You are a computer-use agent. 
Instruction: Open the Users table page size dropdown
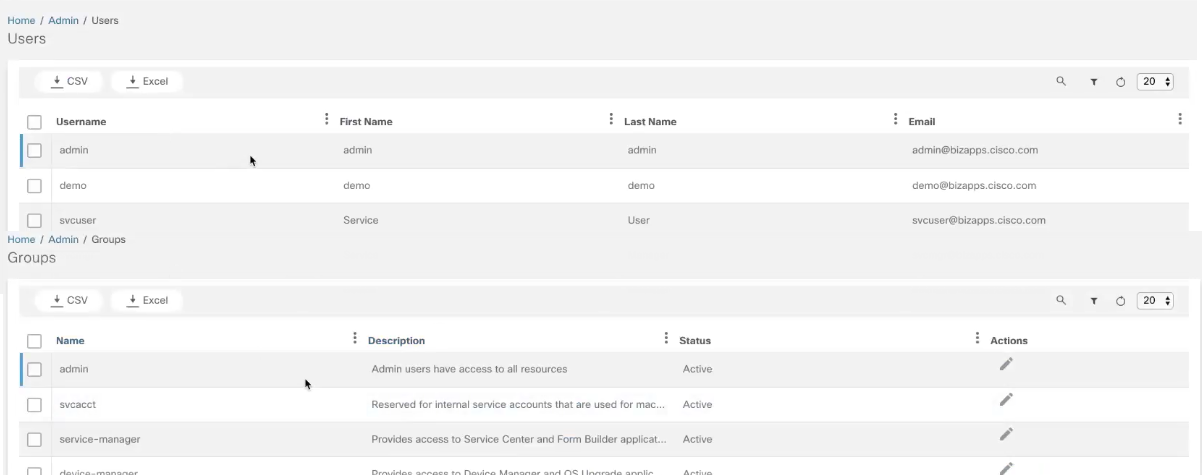(x=1155, y=82)
